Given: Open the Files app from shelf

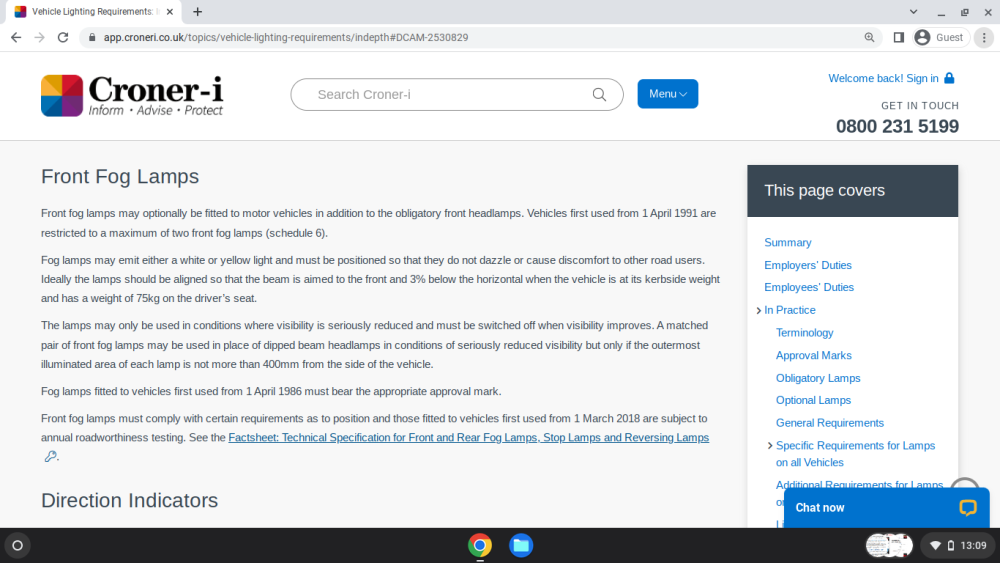Looking at the screenshot, I should 521,545.
